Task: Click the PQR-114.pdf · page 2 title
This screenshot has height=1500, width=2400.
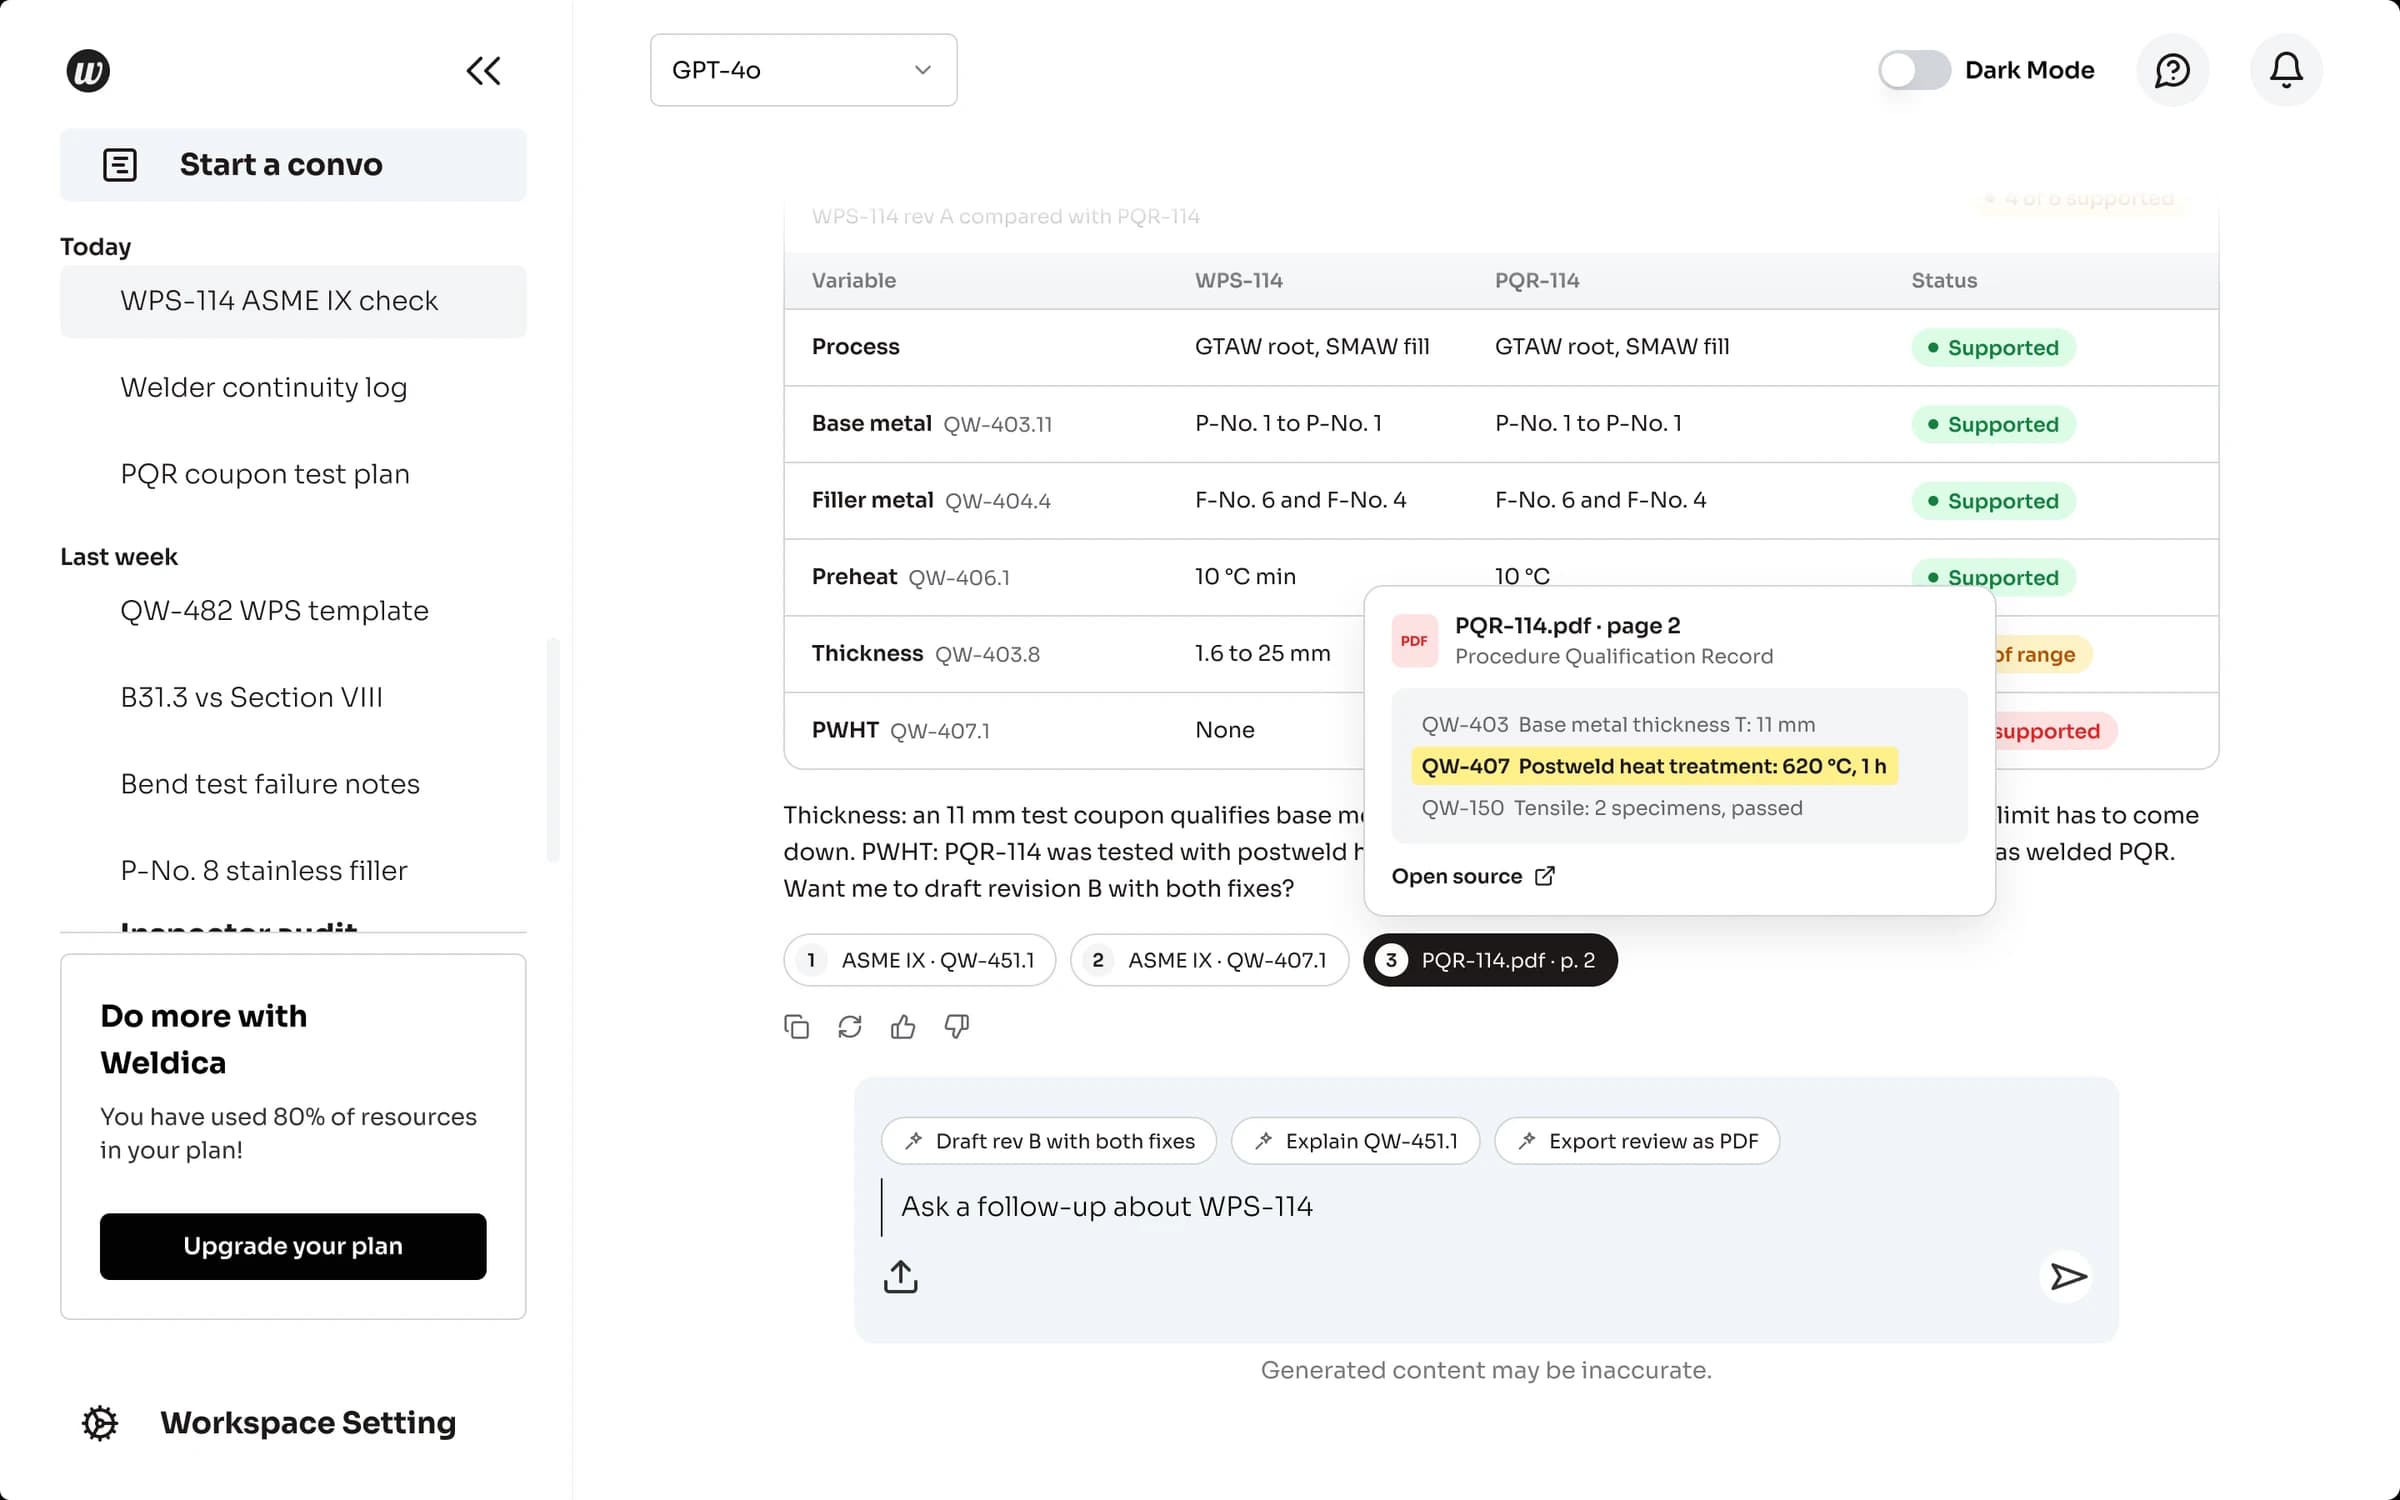Action: pos(1567,626)
